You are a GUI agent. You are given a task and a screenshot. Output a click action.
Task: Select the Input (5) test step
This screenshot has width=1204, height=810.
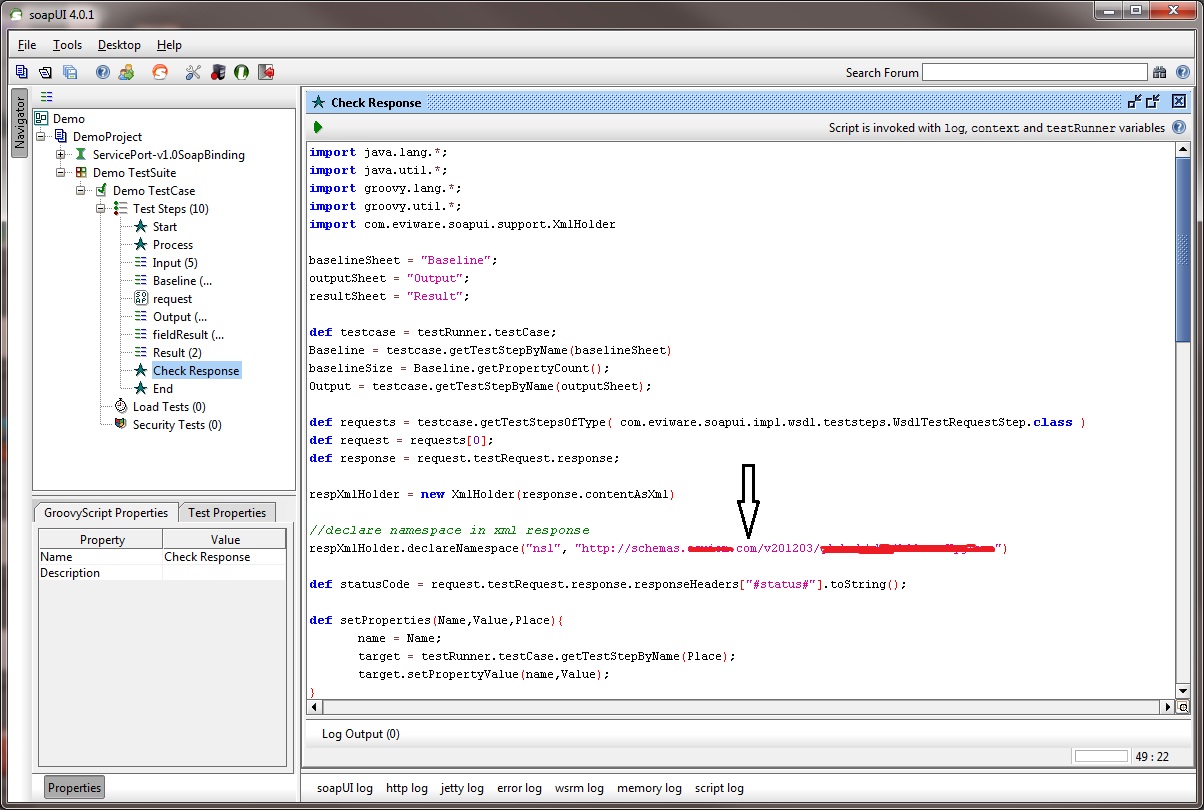pyautogui.click(x=175, y=263)
